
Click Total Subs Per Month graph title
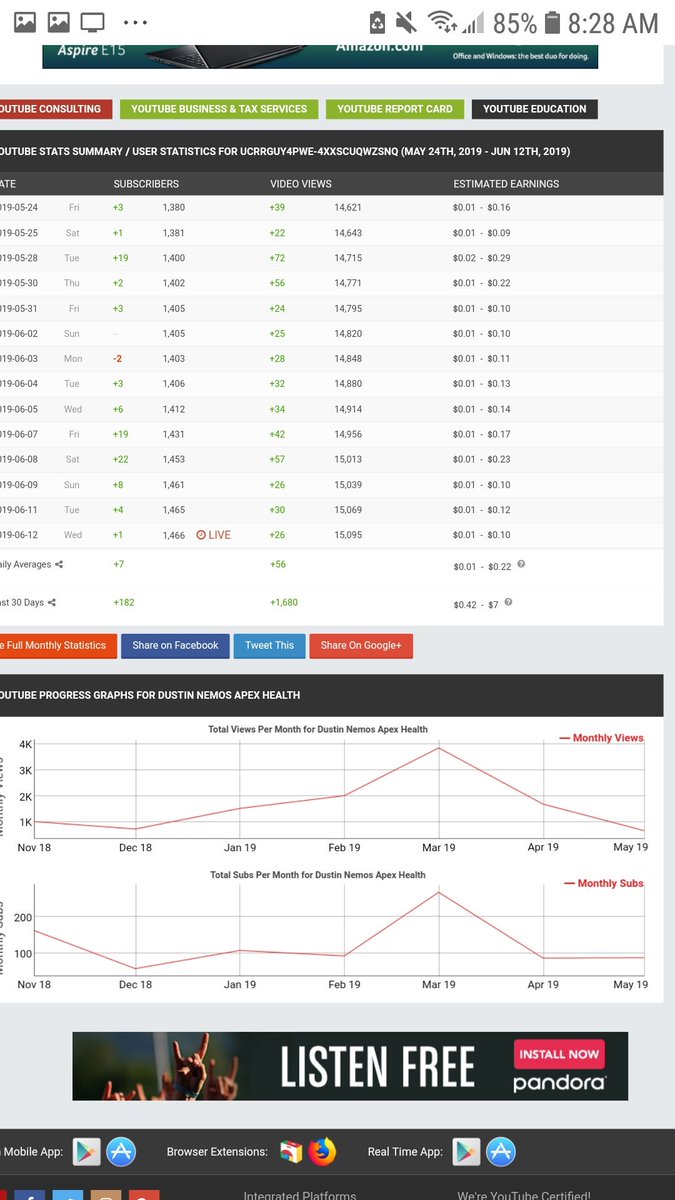click(318, 874)
